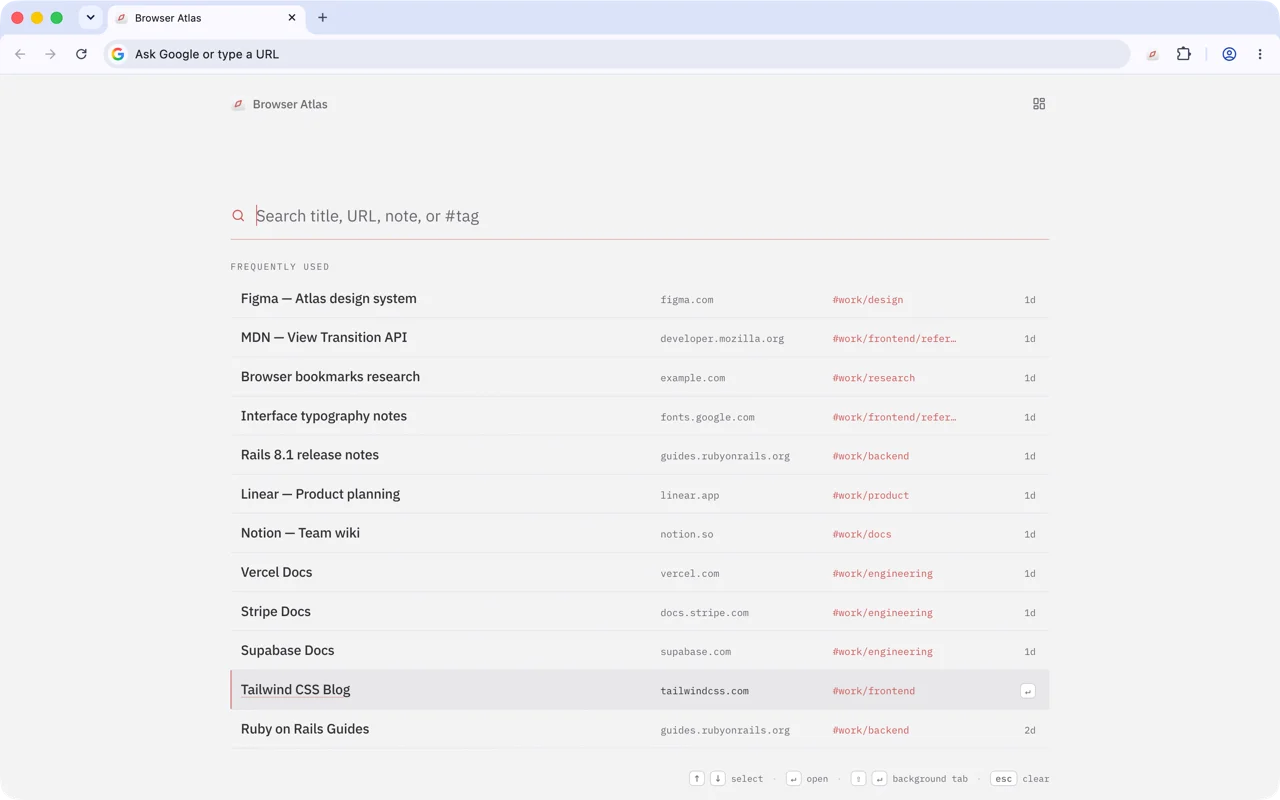Open Ruby on Rails Guides bookmark
The width and height of the screenshot is (1280, 800).
pos(640,729)
